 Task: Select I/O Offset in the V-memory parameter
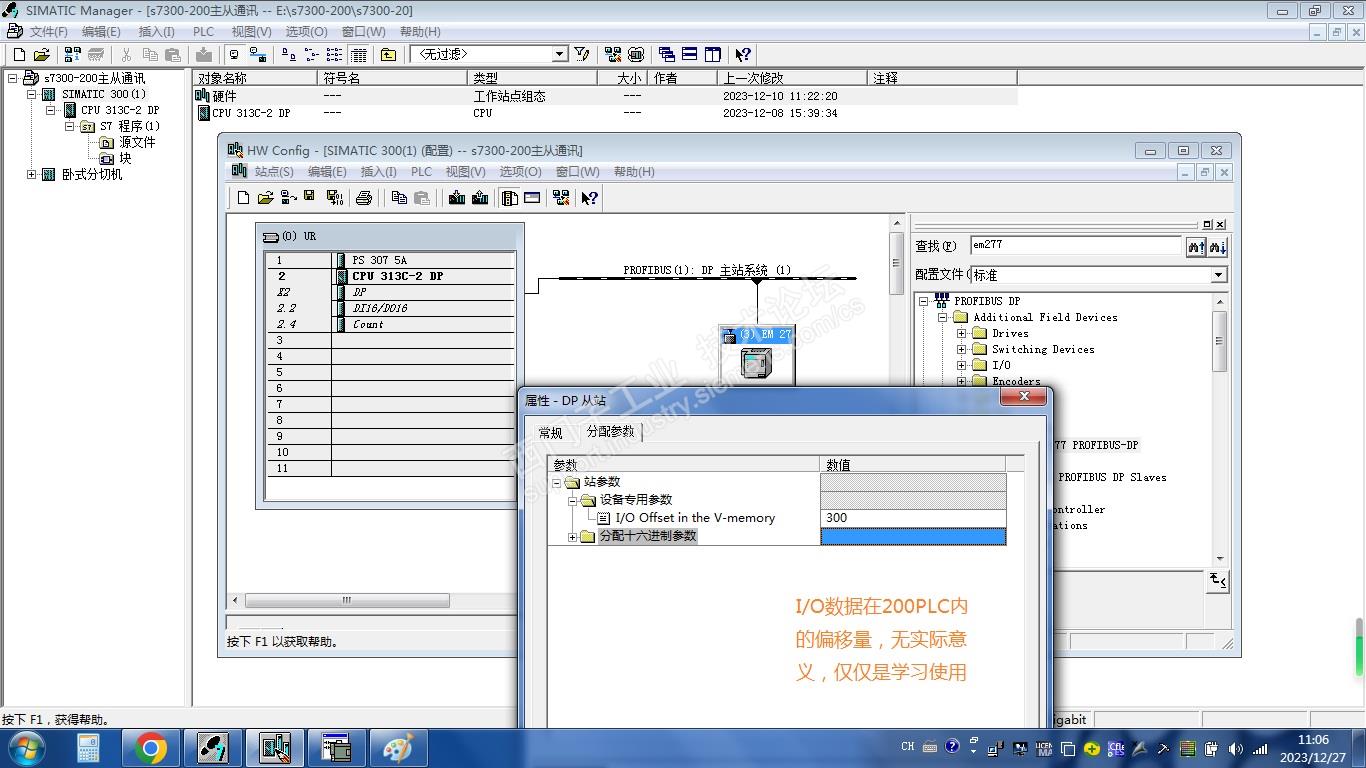click(x=695, y=518)
